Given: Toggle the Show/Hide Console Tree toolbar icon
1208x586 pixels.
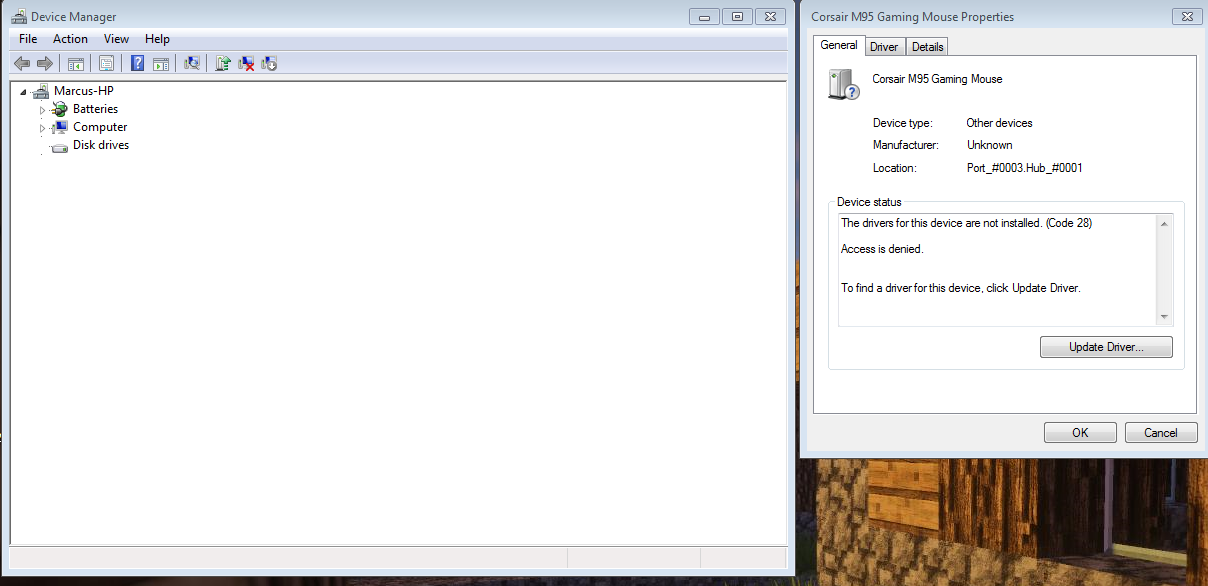Looking at the screenshot, I should coord(75,63).
